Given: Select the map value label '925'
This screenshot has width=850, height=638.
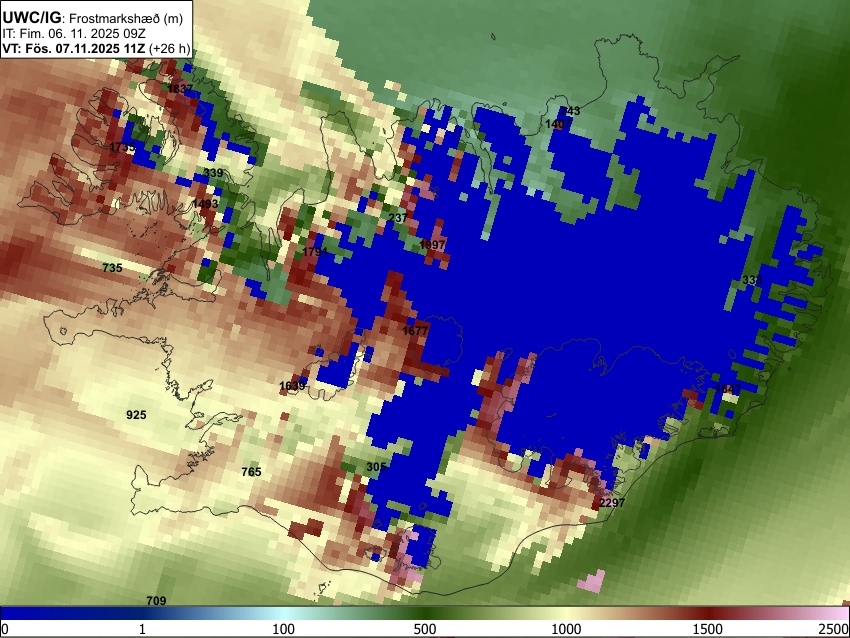Looking at the screenshot, I should click(x=136, y=415).
